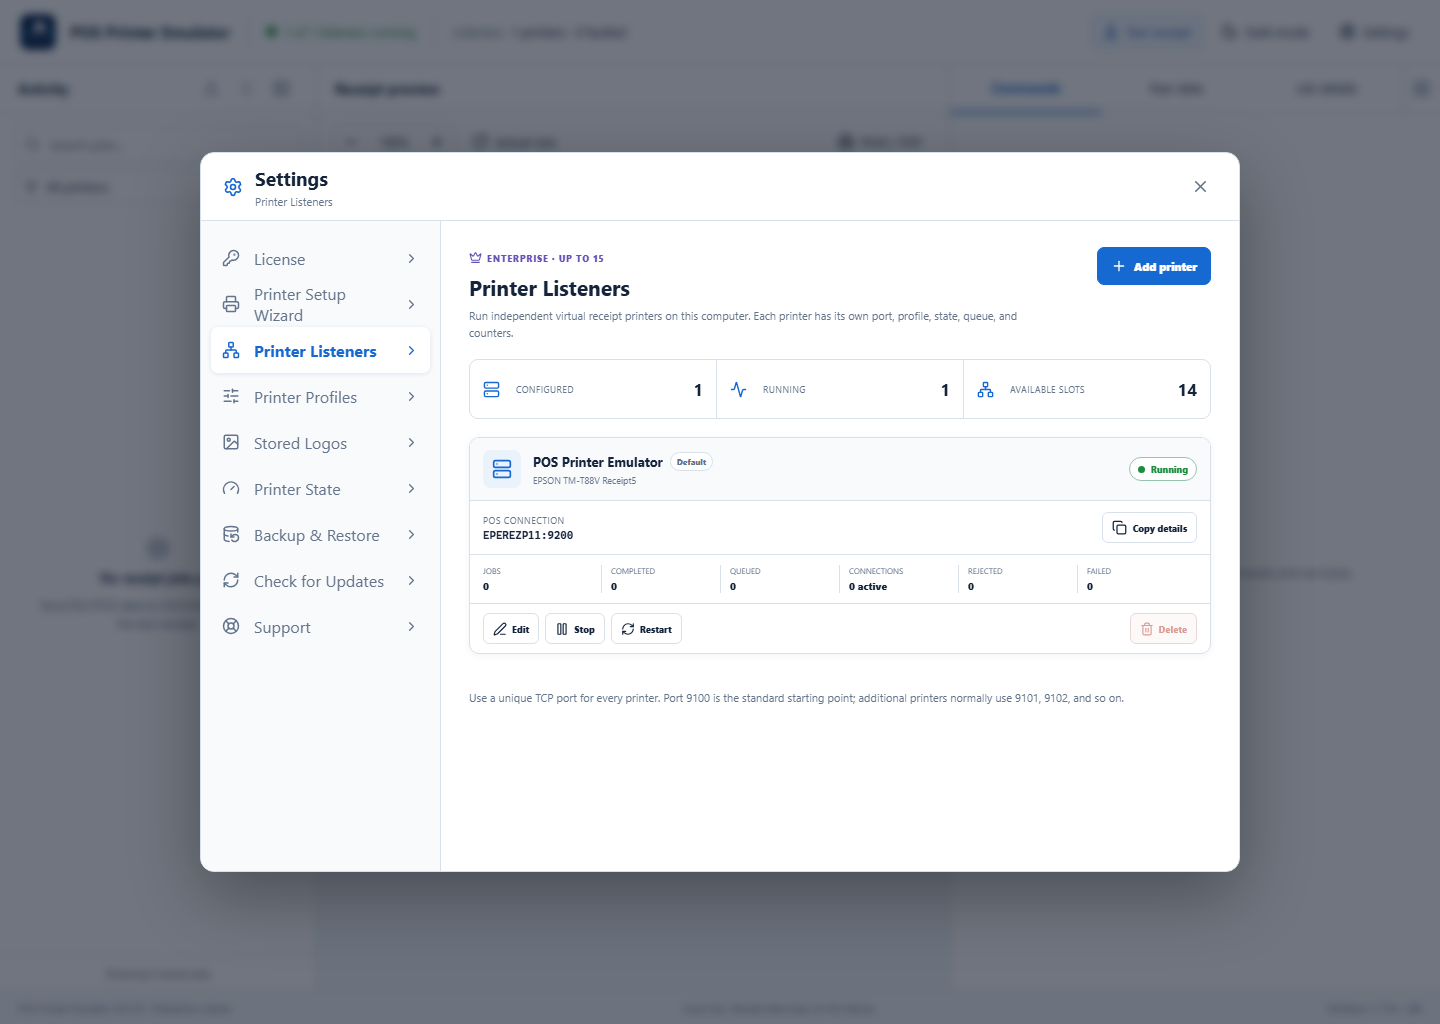The image size is (1440, 1024).
Task: Expand the Check for Updates chevron
Action: tap(411, 581)
